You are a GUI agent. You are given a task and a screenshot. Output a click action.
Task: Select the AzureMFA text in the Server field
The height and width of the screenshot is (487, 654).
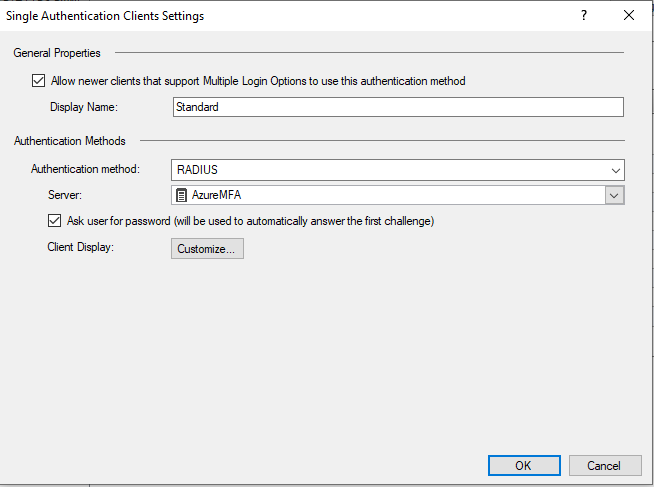pyautogui.click(x=216, y=195)
